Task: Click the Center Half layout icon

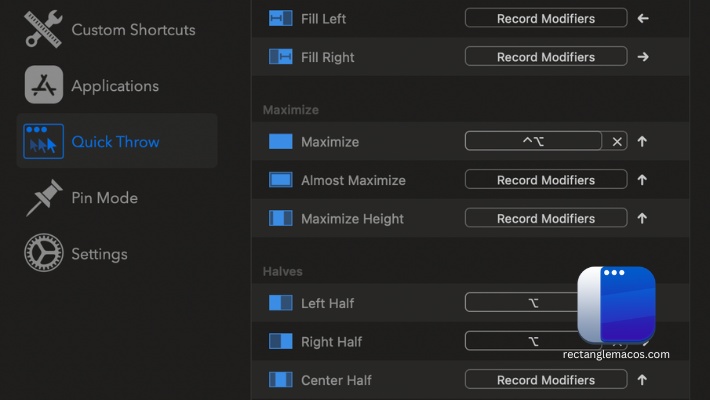Action: tap(280, 380)
